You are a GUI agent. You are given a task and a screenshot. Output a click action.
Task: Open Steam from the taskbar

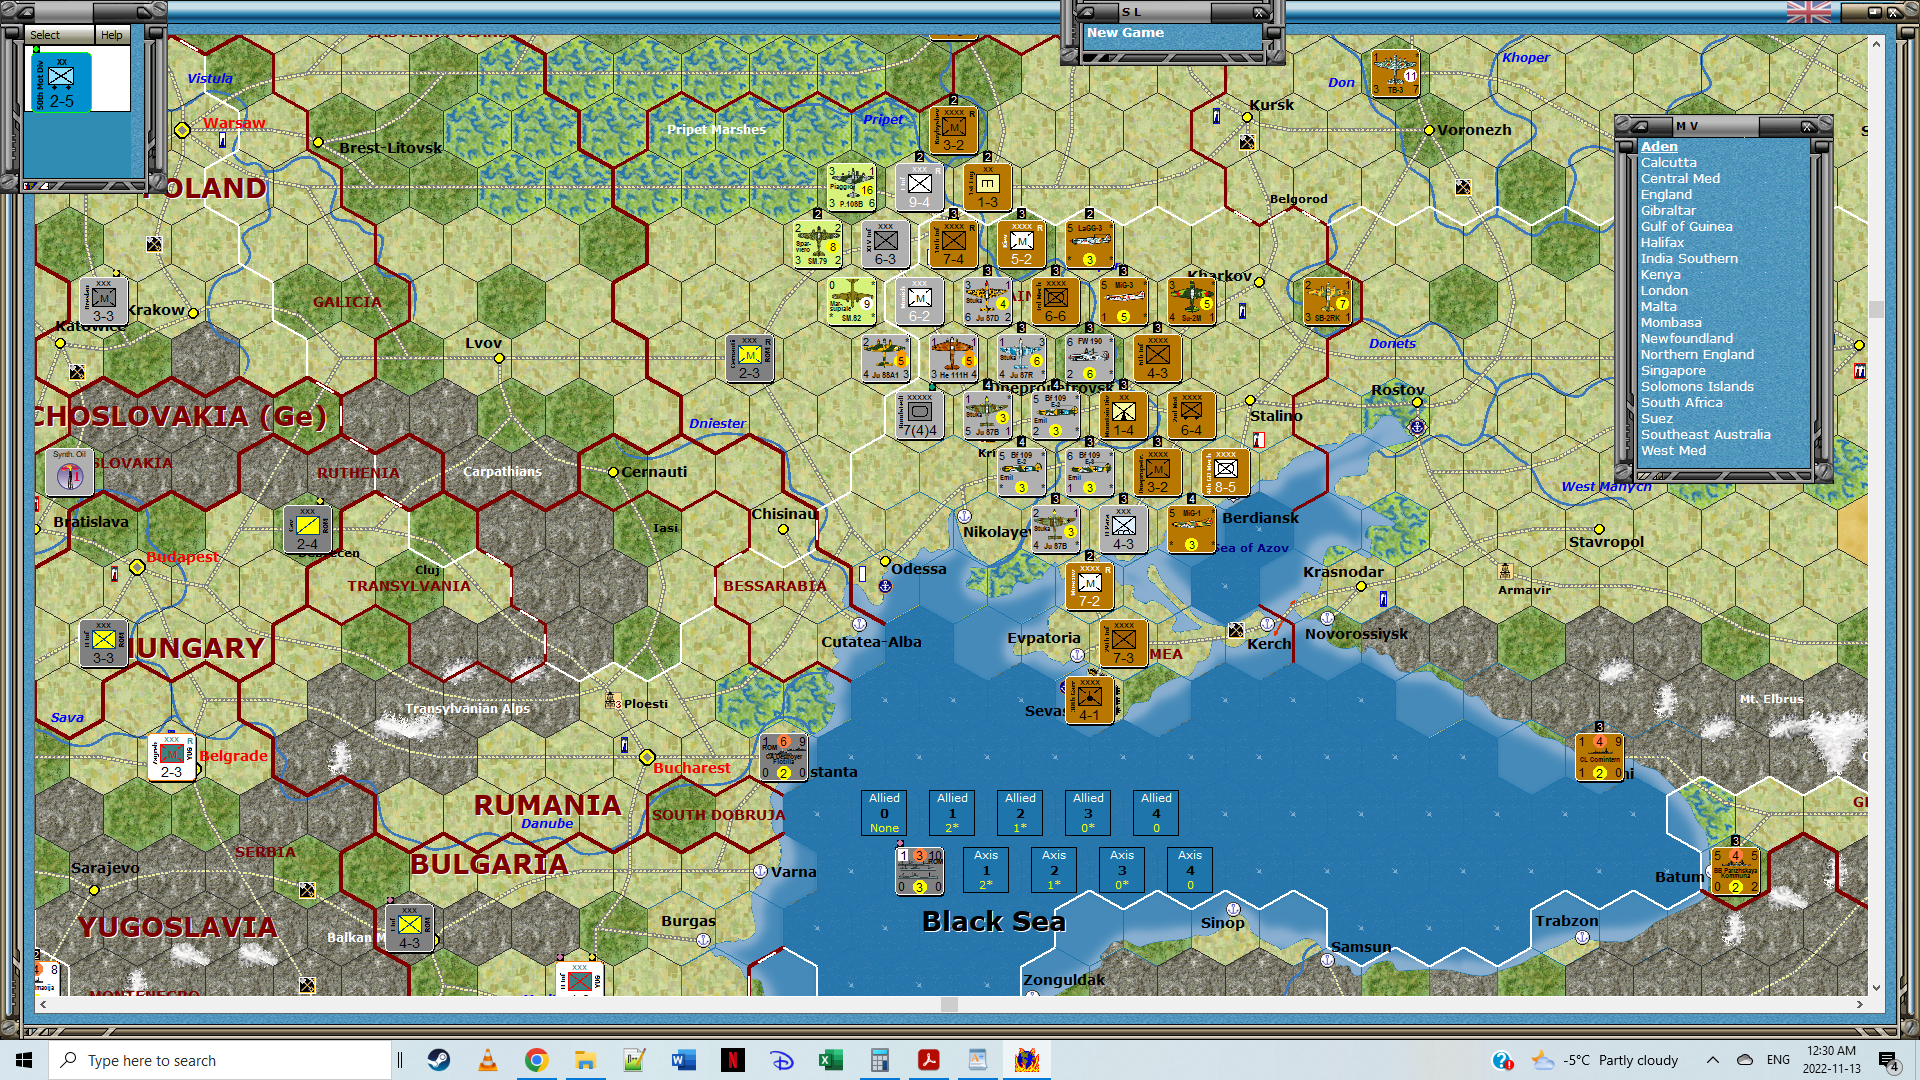click(x=438, y=1060)
